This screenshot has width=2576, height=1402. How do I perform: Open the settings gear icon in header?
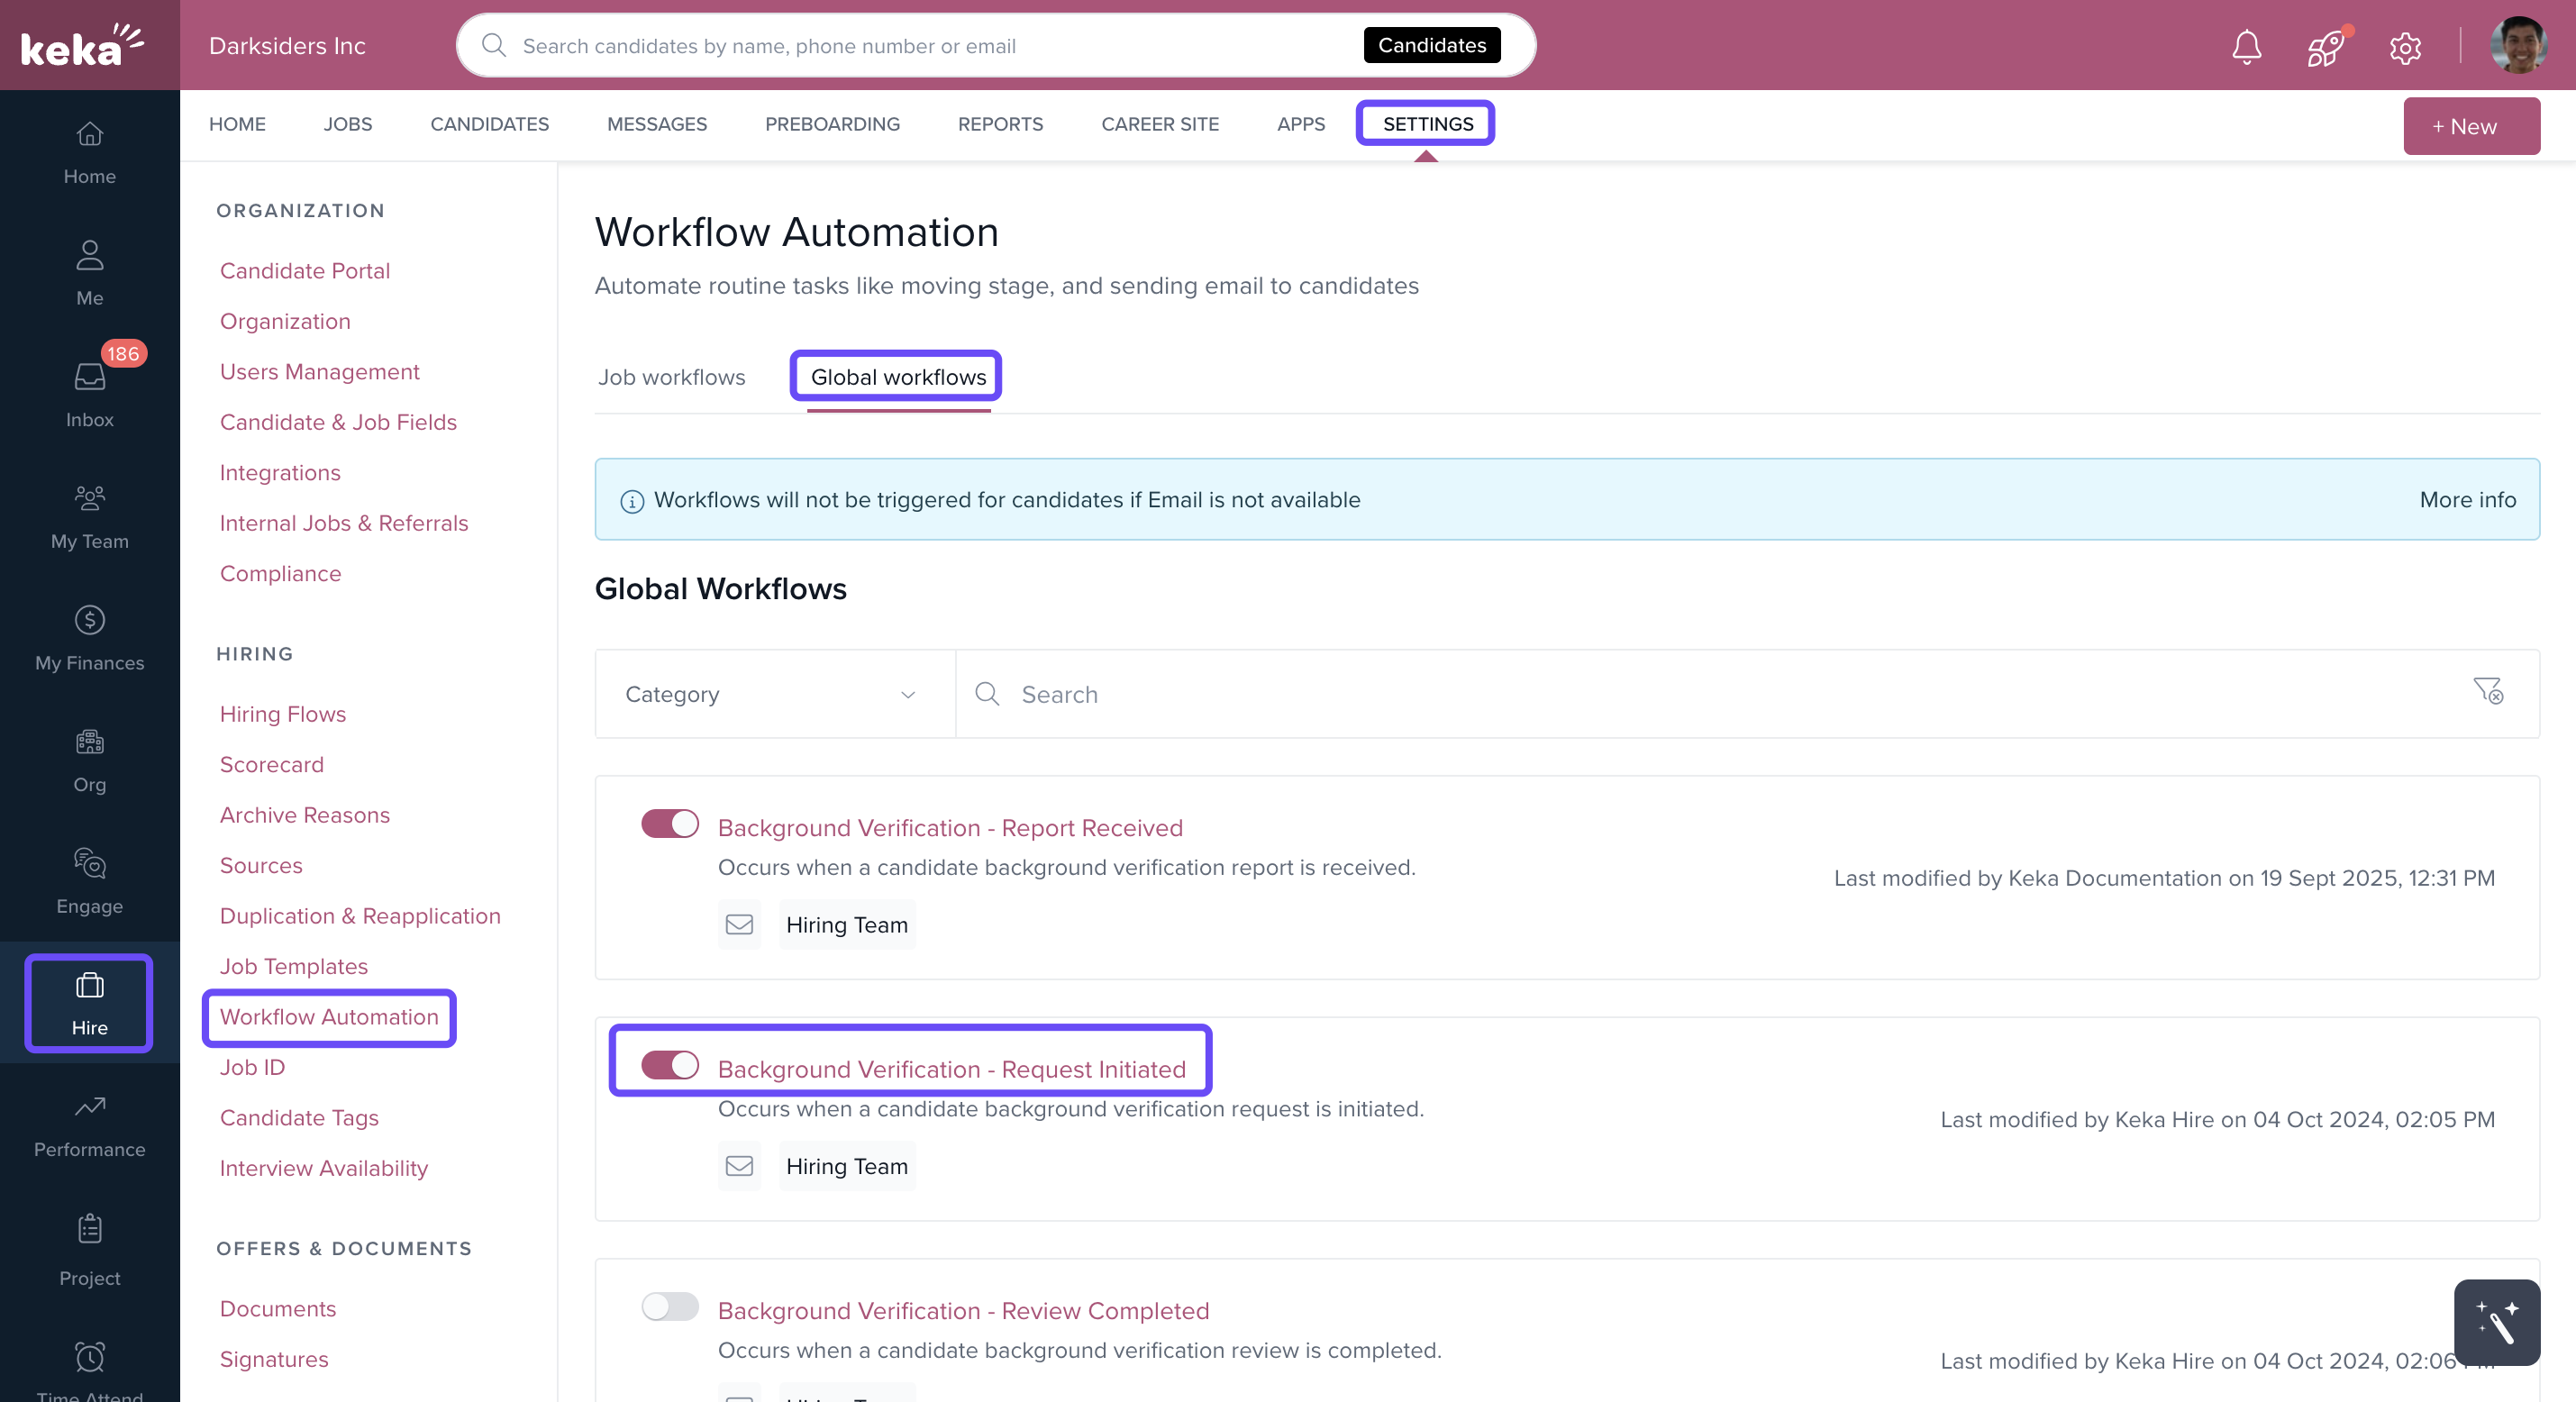2405,47
